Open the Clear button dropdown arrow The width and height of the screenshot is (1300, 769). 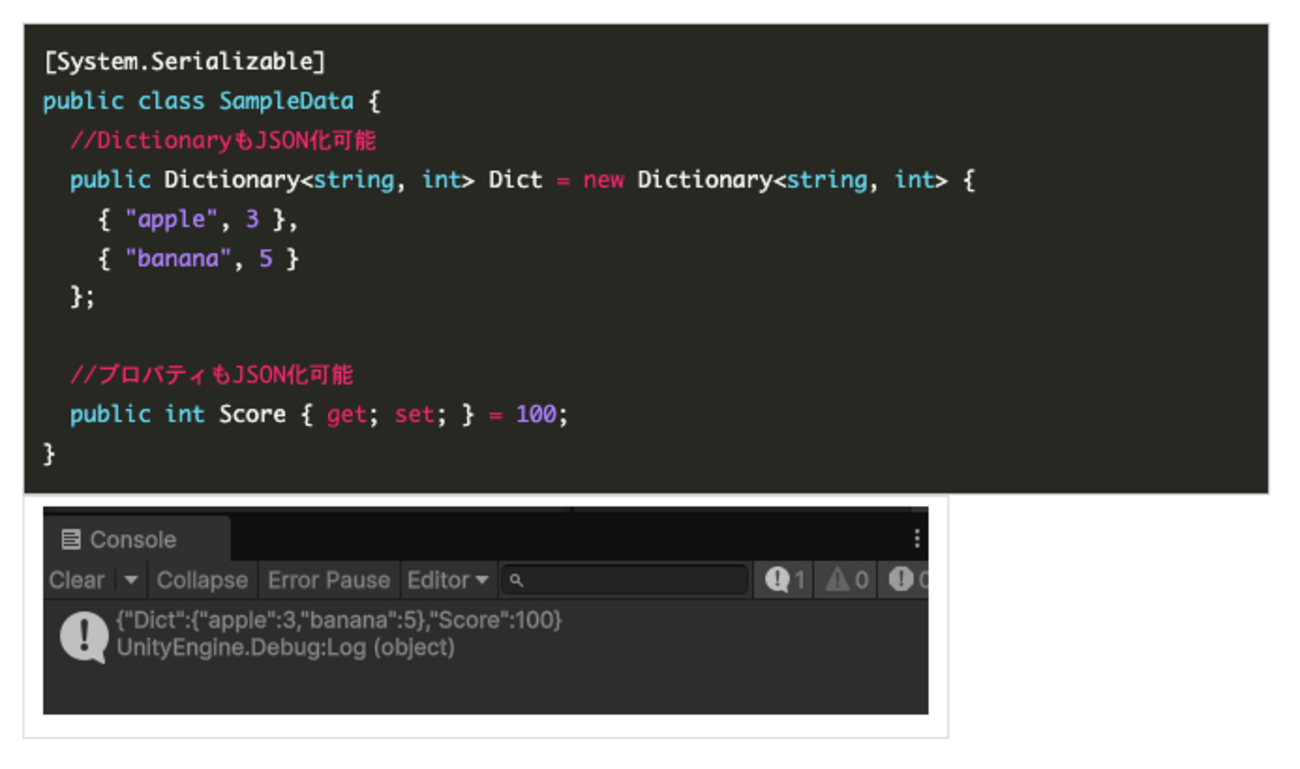coord(131,579)
